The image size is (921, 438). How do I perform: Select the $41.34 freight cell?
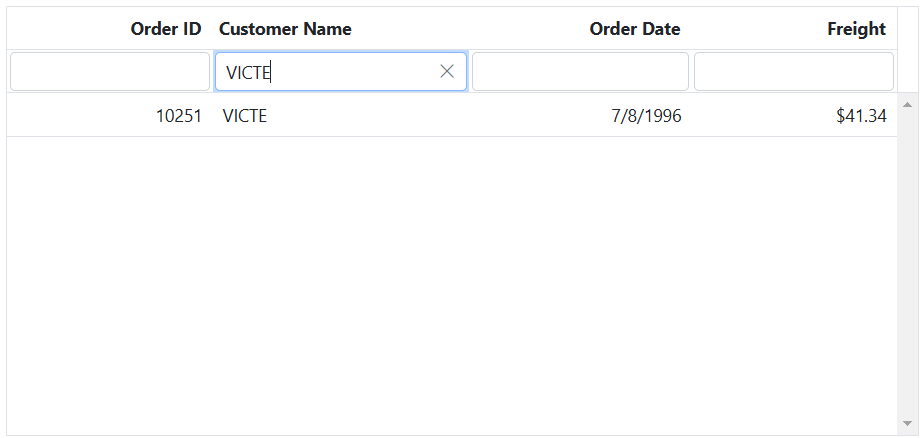(x=861, y=116)
